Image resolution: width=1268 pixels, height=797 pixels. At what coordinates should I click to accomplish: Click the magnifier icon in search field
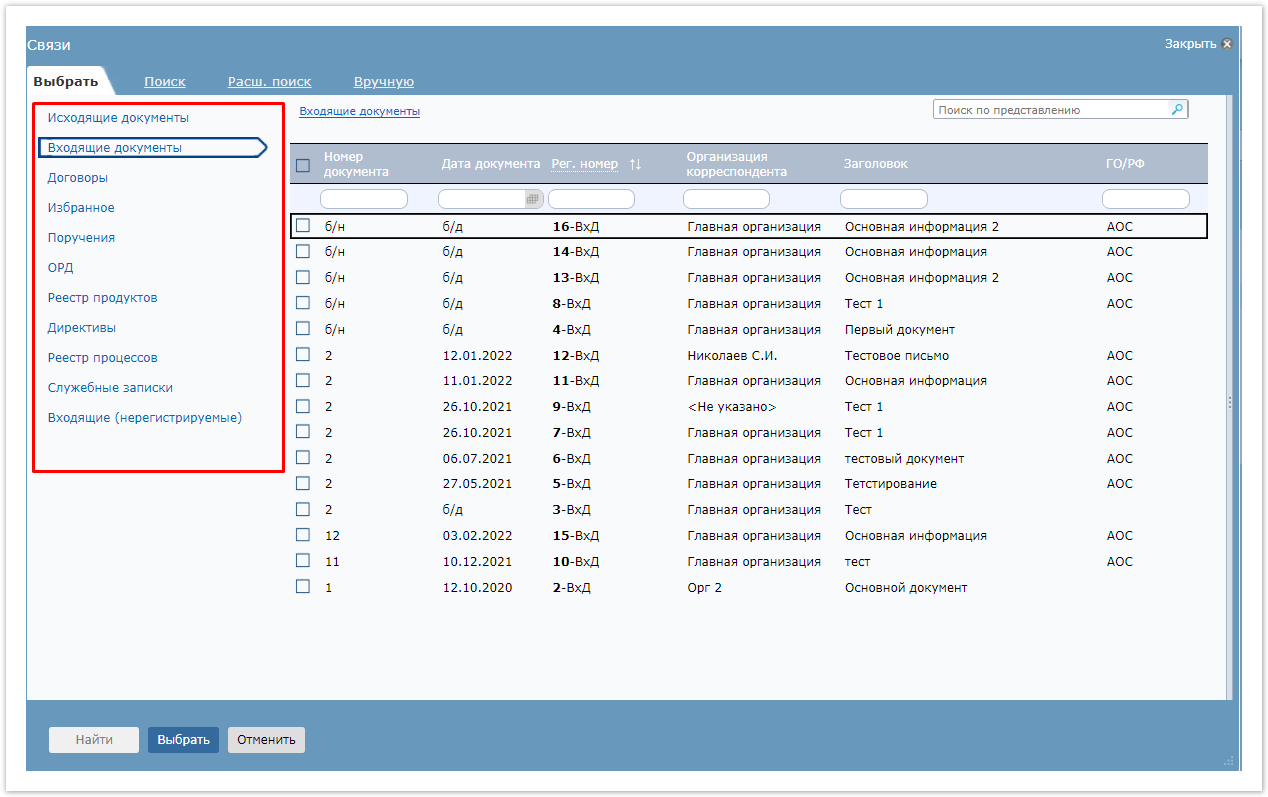click(x=1178, y=110)
